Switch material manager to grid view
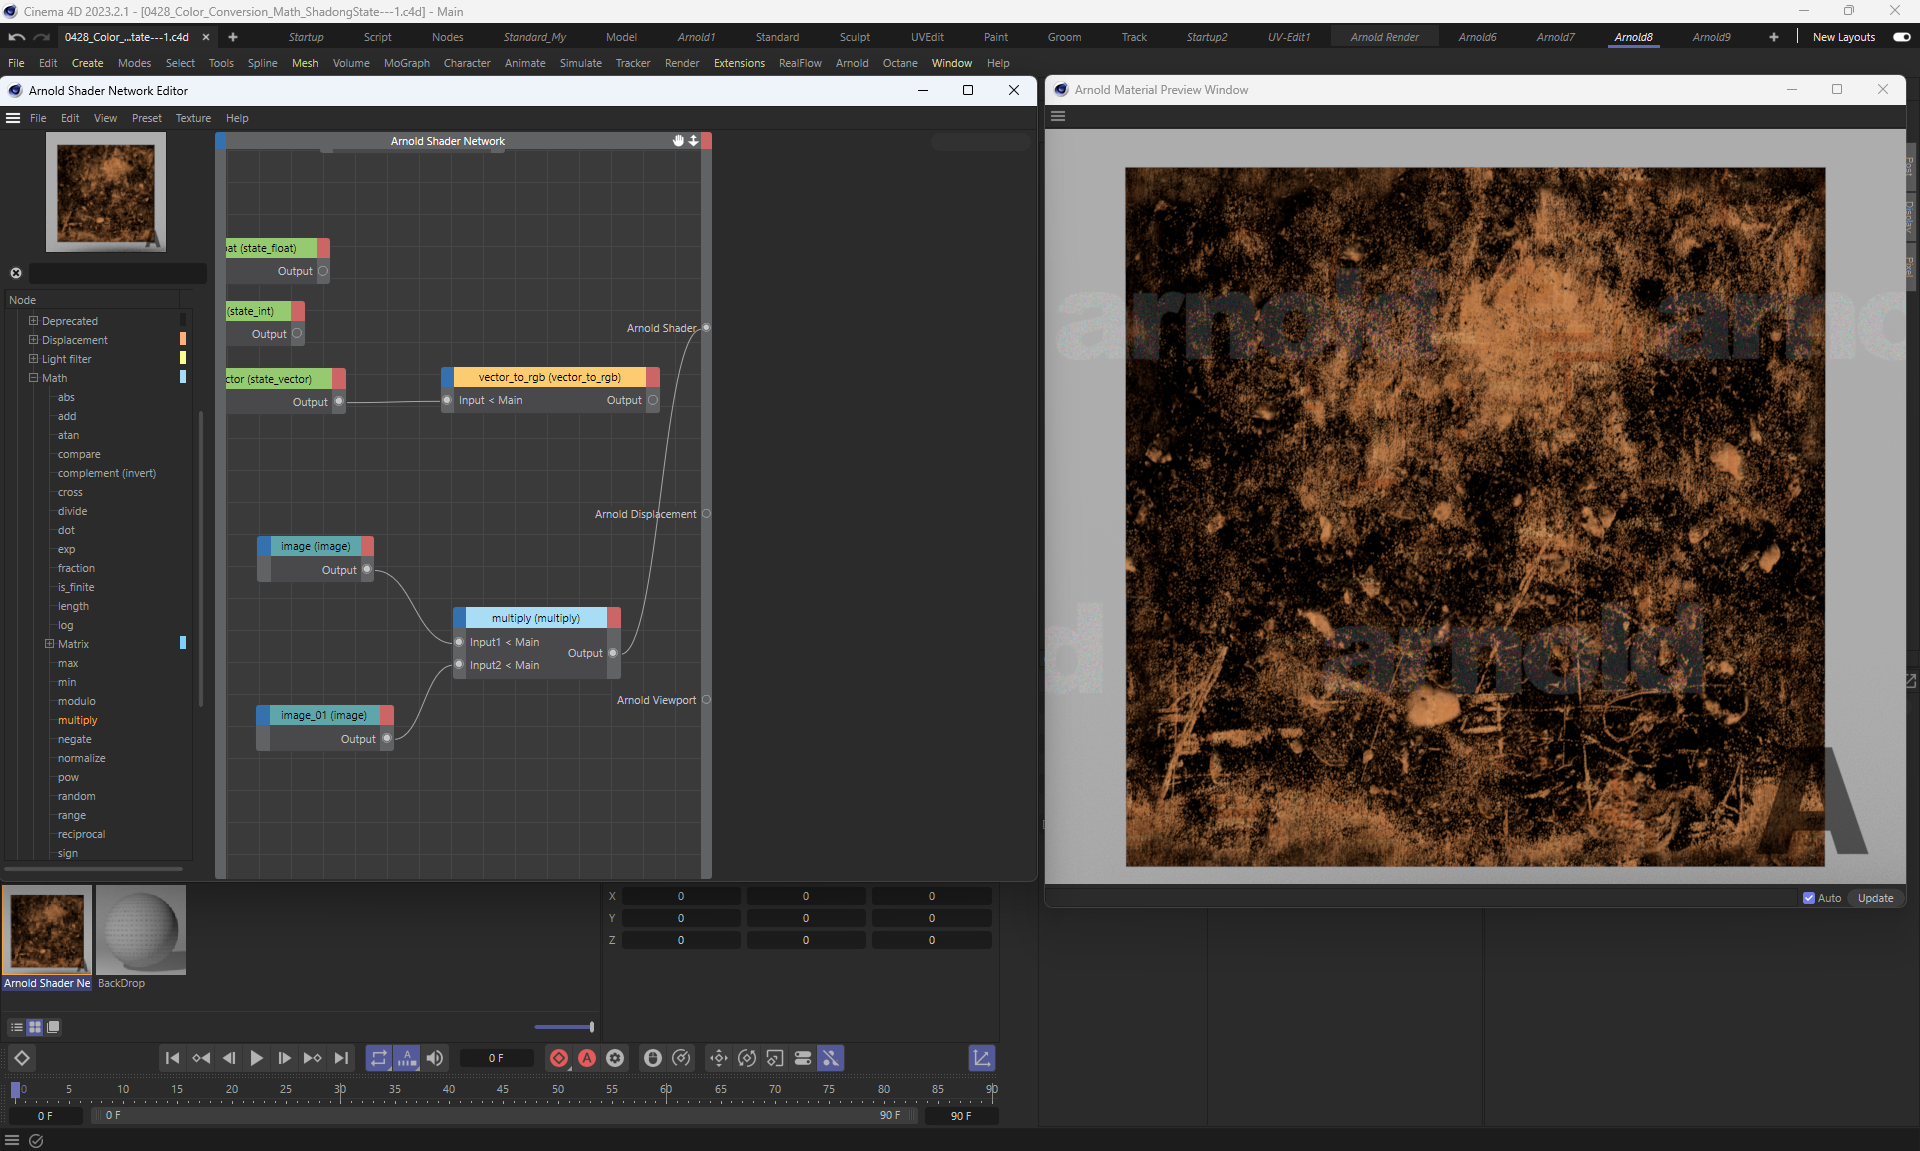 pyautogui.click(x=35, y=1027)
